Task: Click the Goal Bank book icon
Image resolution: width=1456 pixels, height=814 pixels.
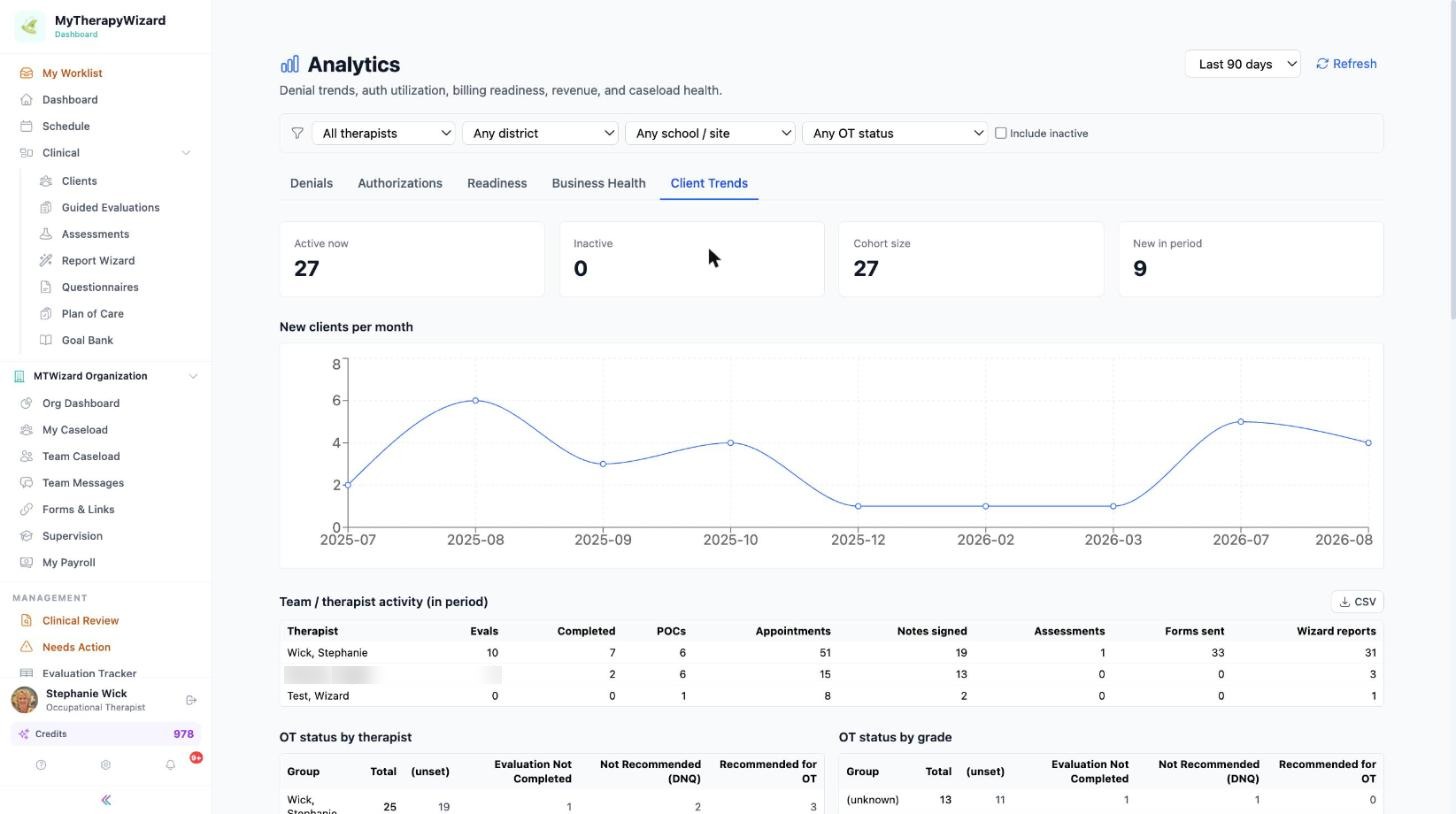Action: [x=46, y=340]
